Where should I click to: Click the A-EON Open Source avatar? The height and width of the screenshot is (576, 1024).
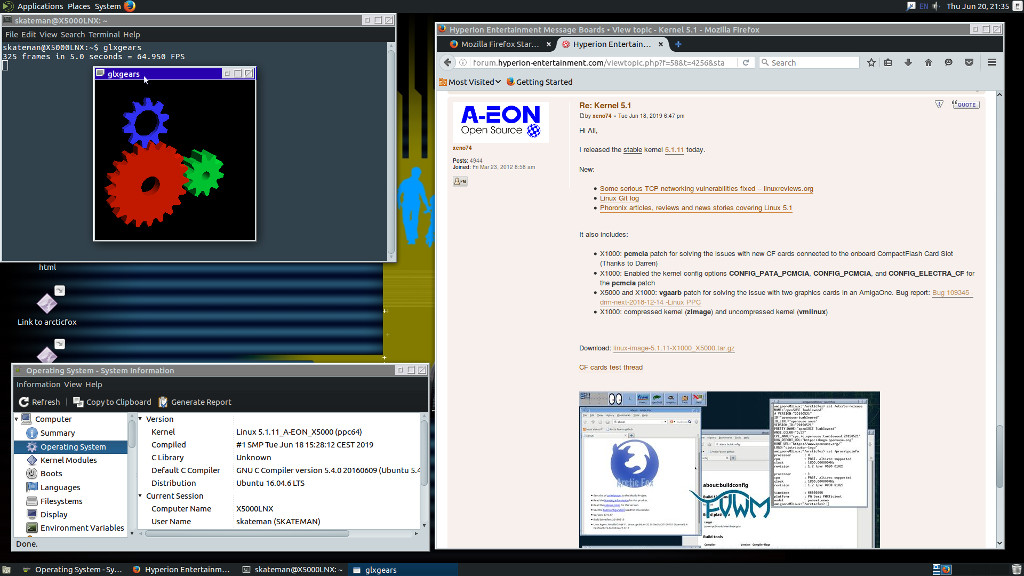tap(501, 122)
